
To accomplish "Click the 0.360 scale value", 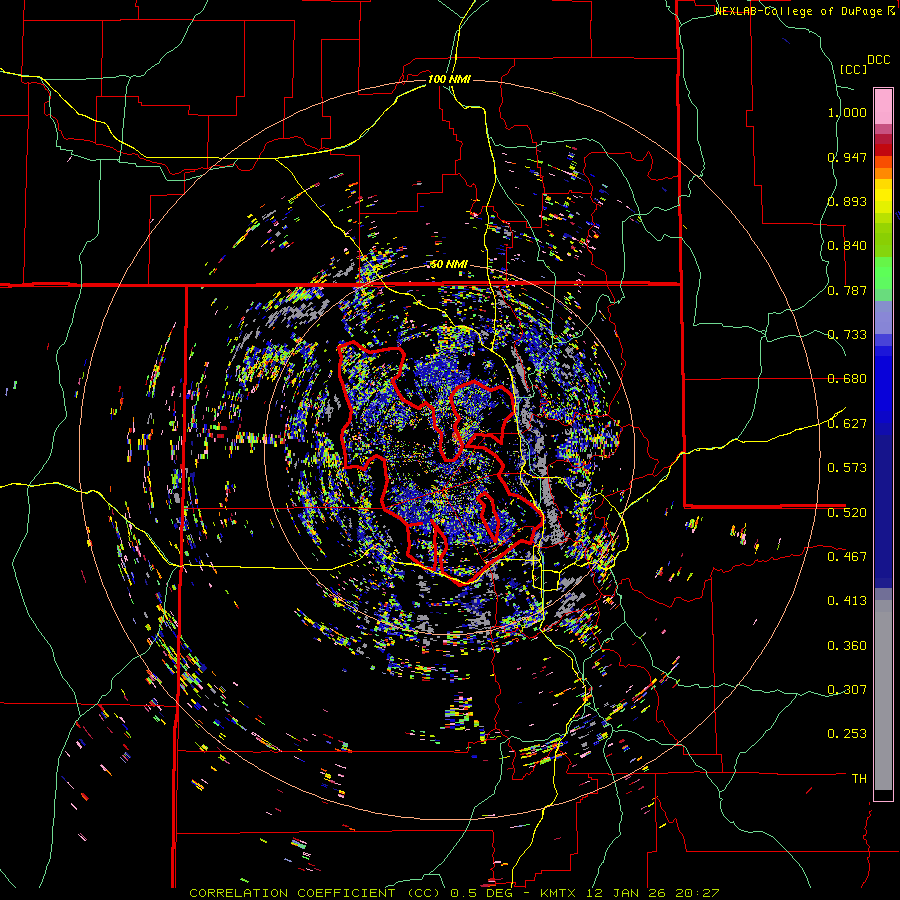I will coord(847,646).
